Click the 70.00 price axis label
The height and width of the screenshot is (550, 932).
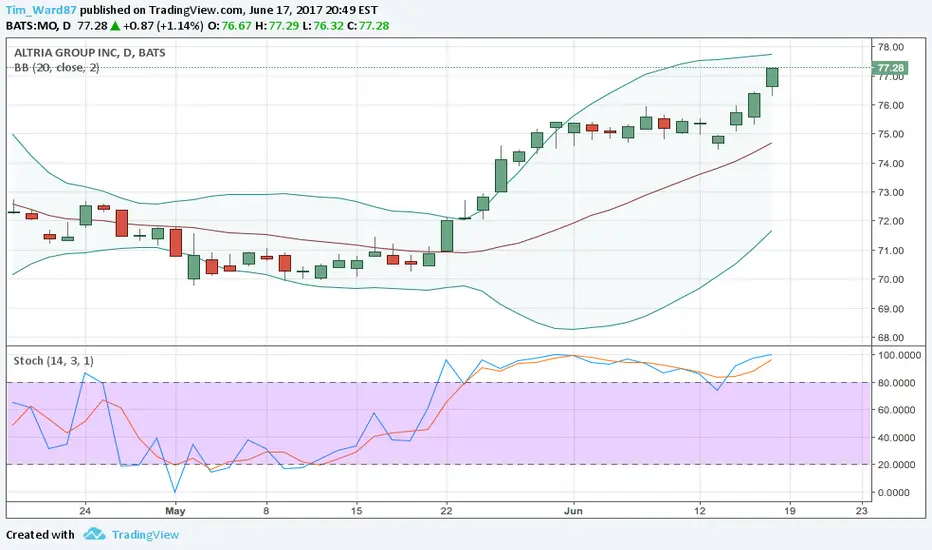pos(890,279)
